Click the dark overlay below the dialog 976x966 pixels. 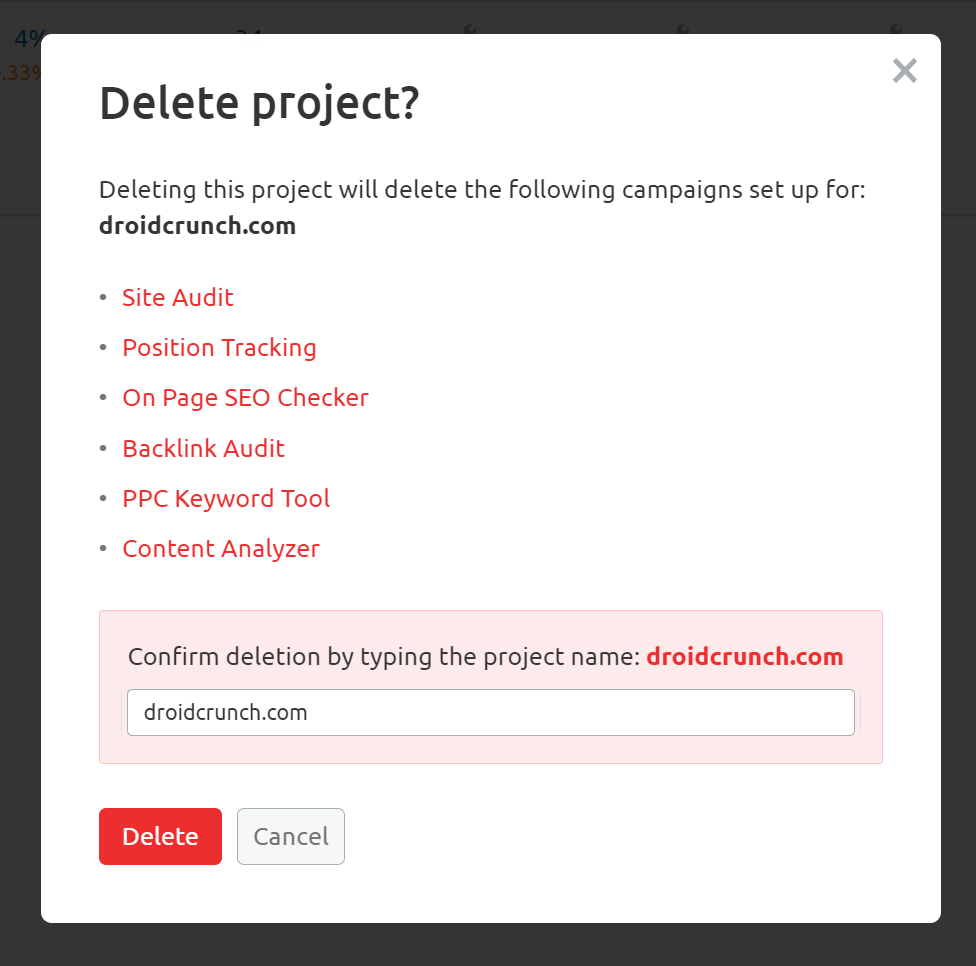click(488, 946)
